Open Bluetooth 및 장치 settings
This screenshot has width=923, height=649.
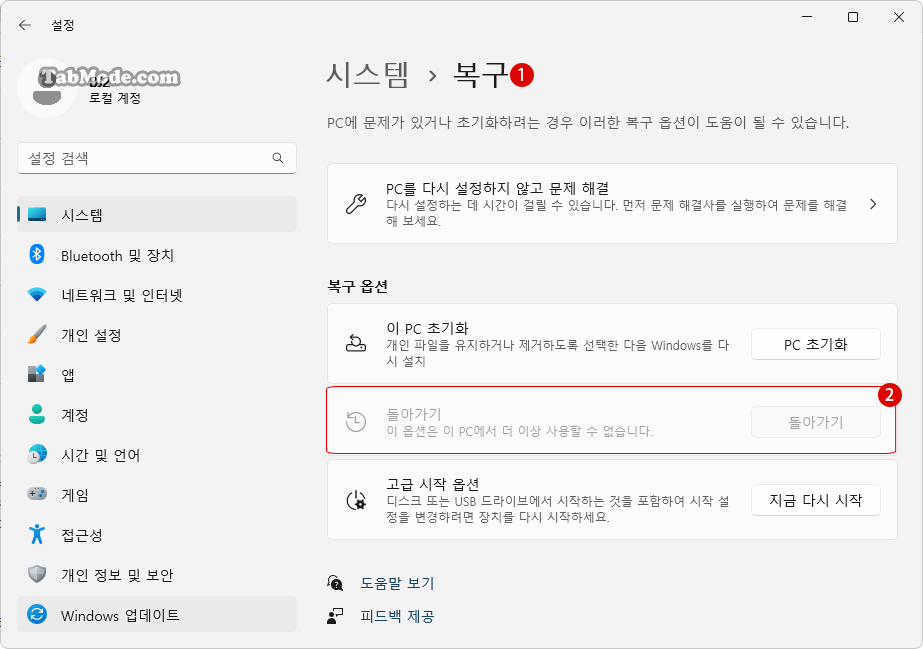pyautogui.click(x=157, y=255)
